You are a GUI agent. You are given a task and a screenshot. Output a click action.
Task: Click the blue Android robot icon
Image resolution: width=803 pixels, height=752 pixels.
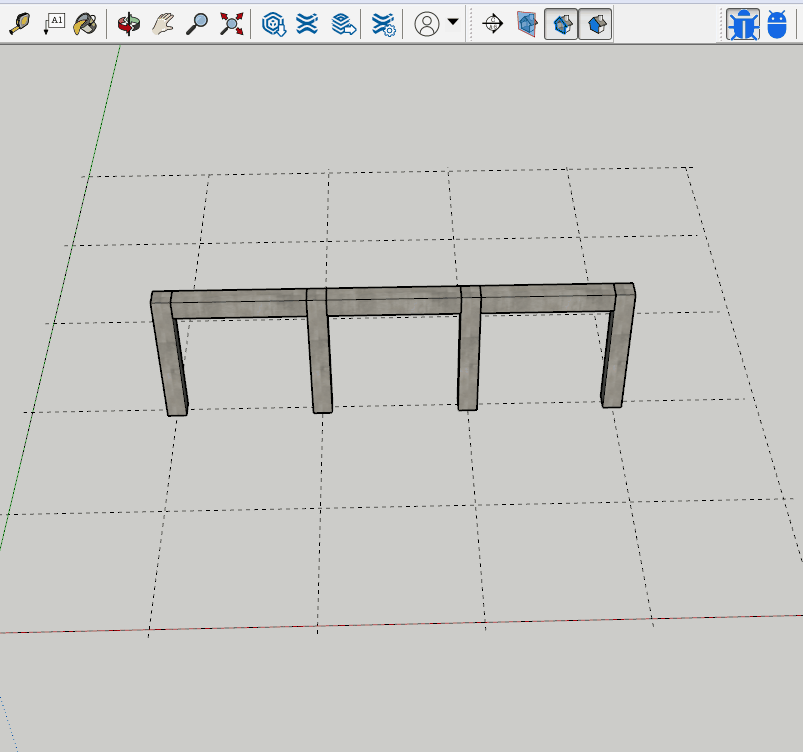[777, 24]
